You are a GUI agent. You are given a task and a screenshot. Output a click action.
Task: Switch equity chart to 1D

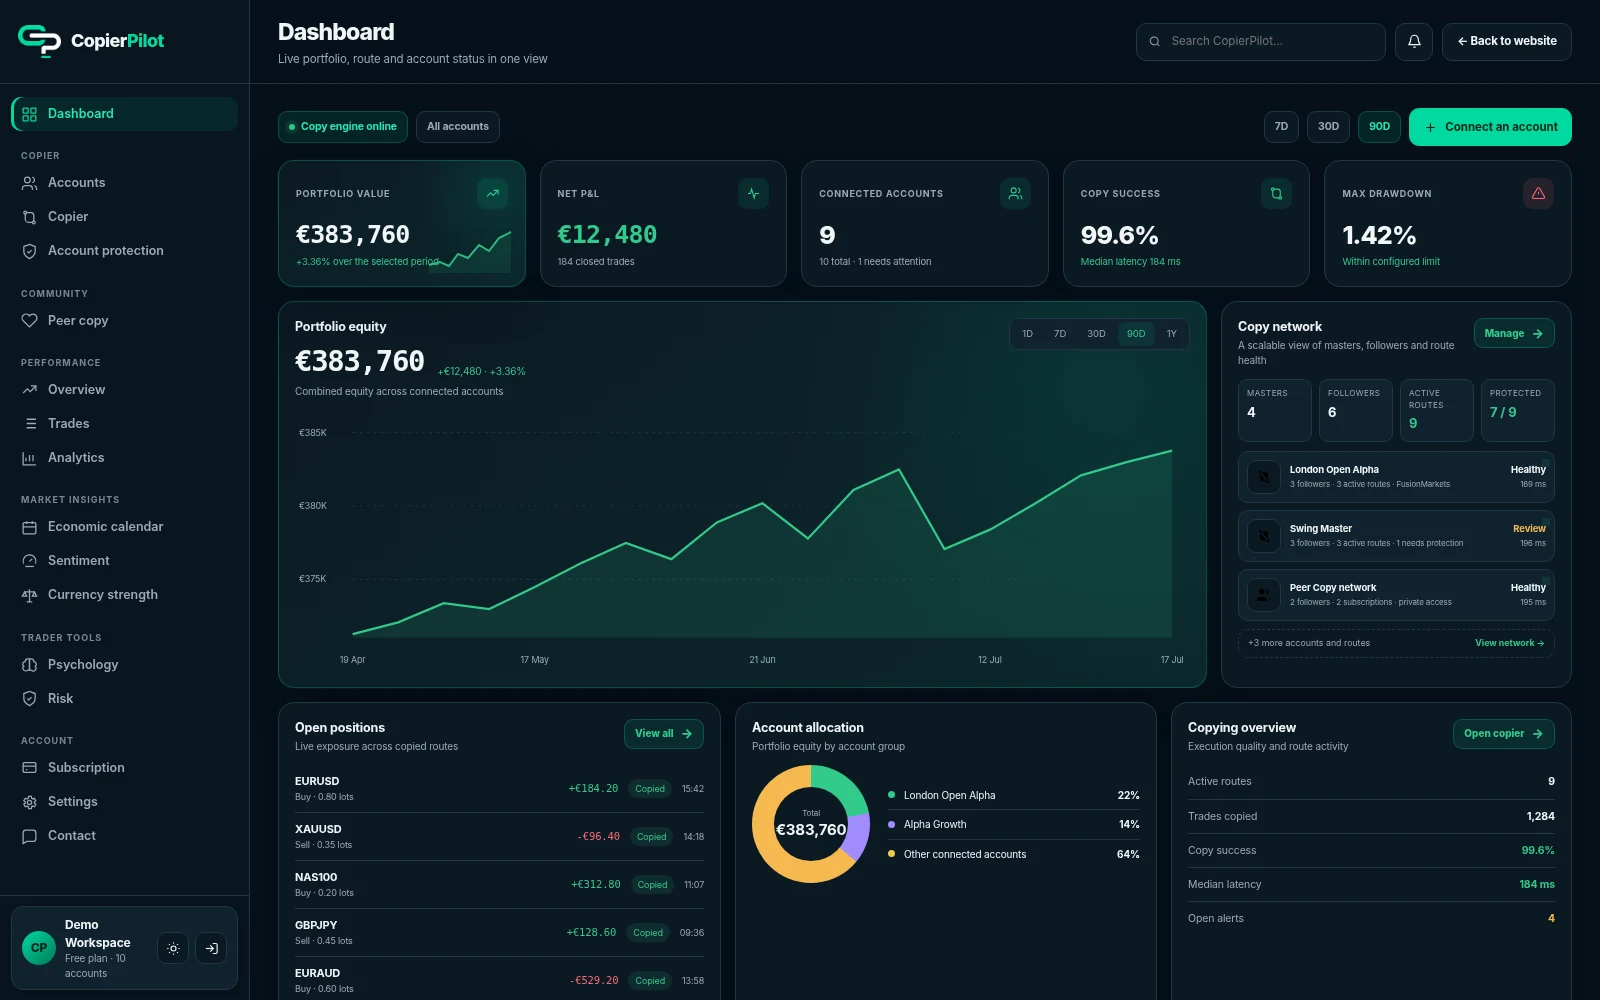[1027, 334]
